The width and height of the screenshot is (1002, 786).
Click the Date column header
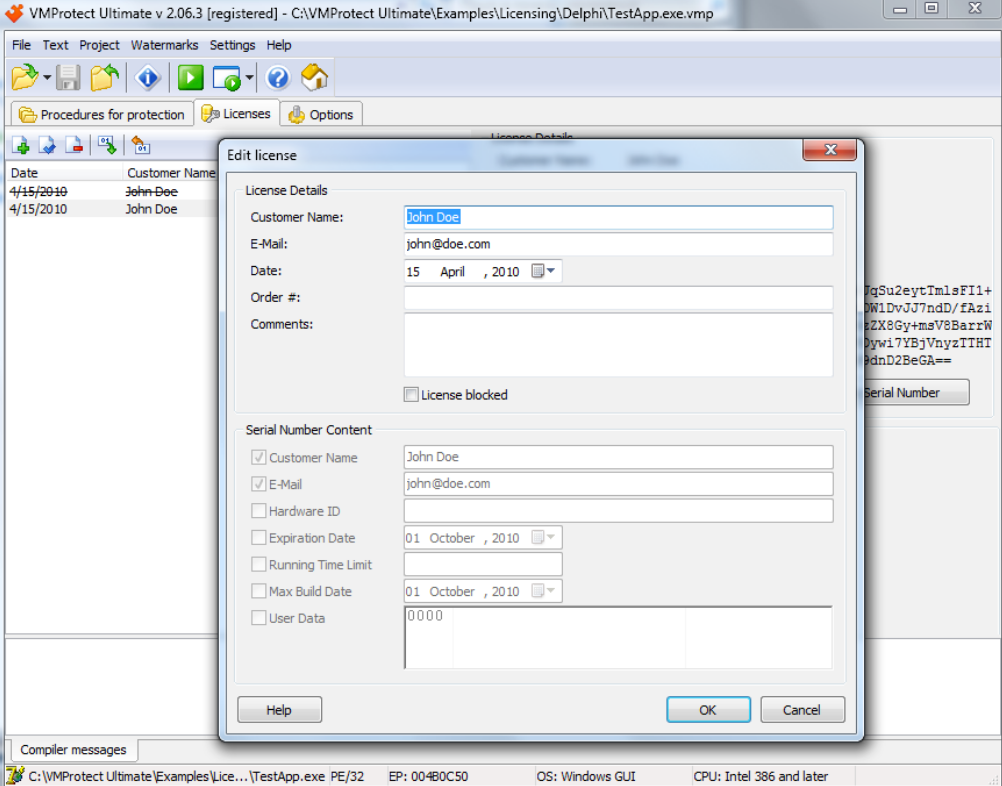click(64, 173)
